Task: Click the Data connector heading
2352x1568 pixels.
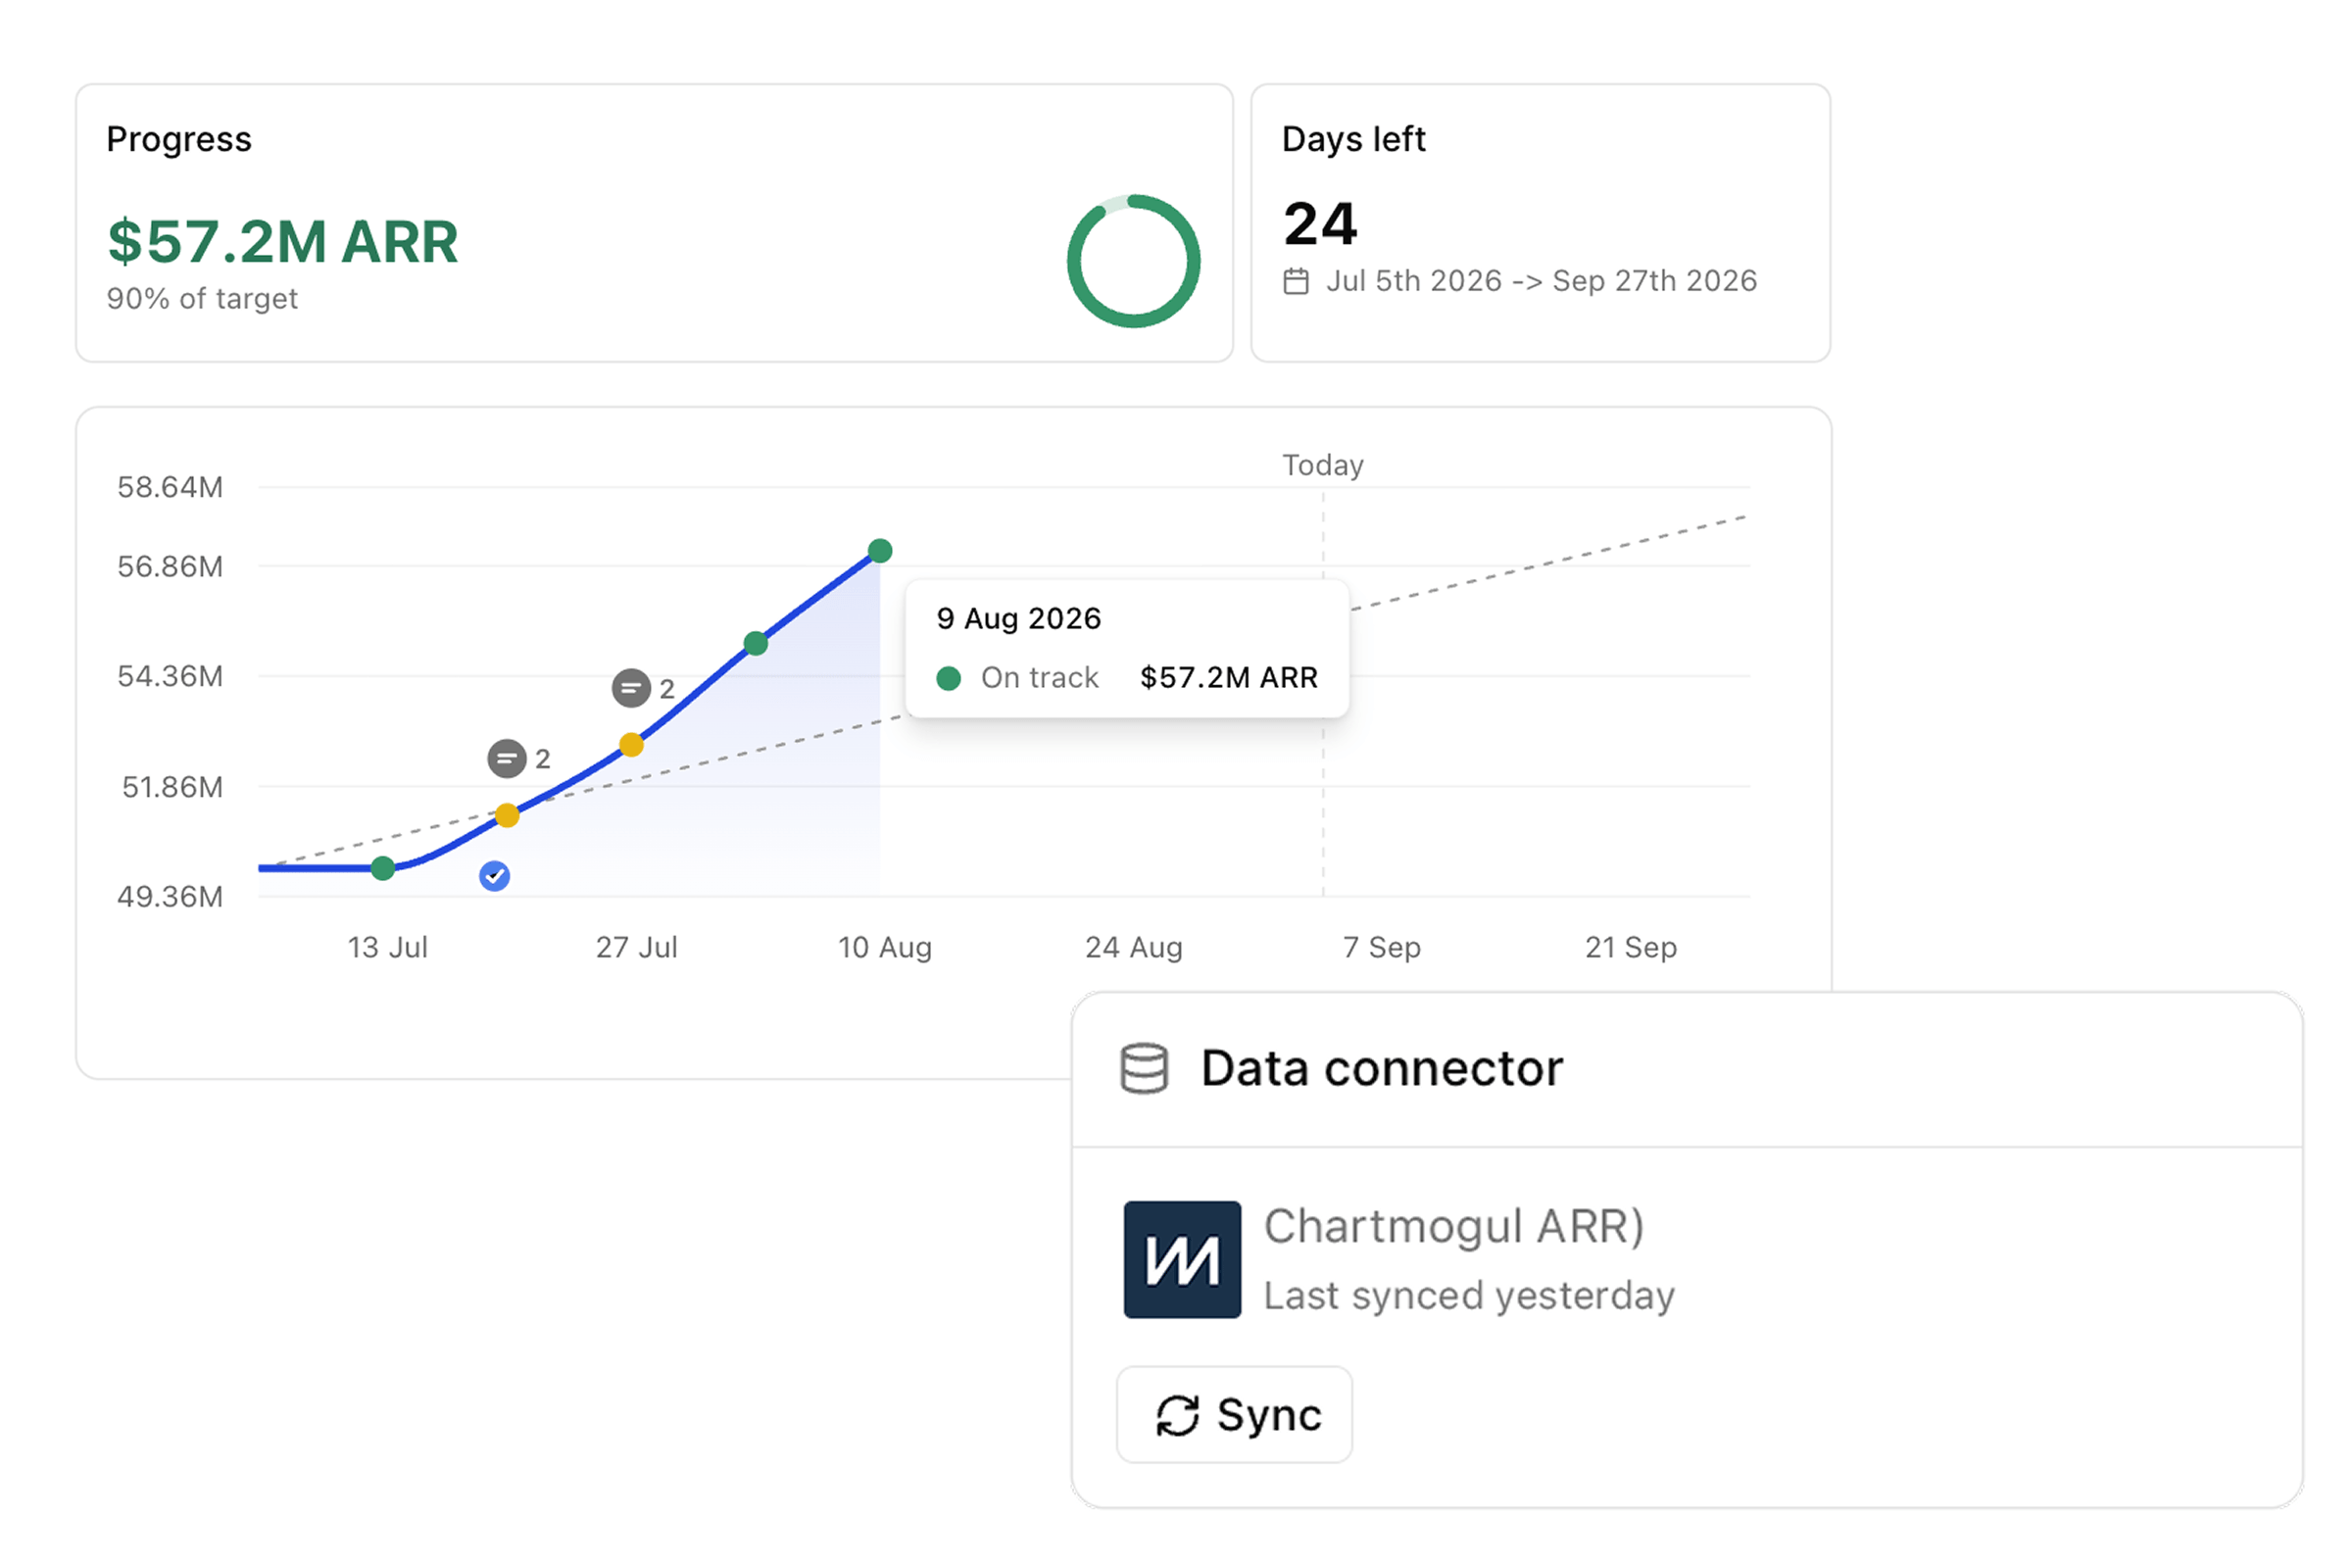Action: point(1382,1069)
